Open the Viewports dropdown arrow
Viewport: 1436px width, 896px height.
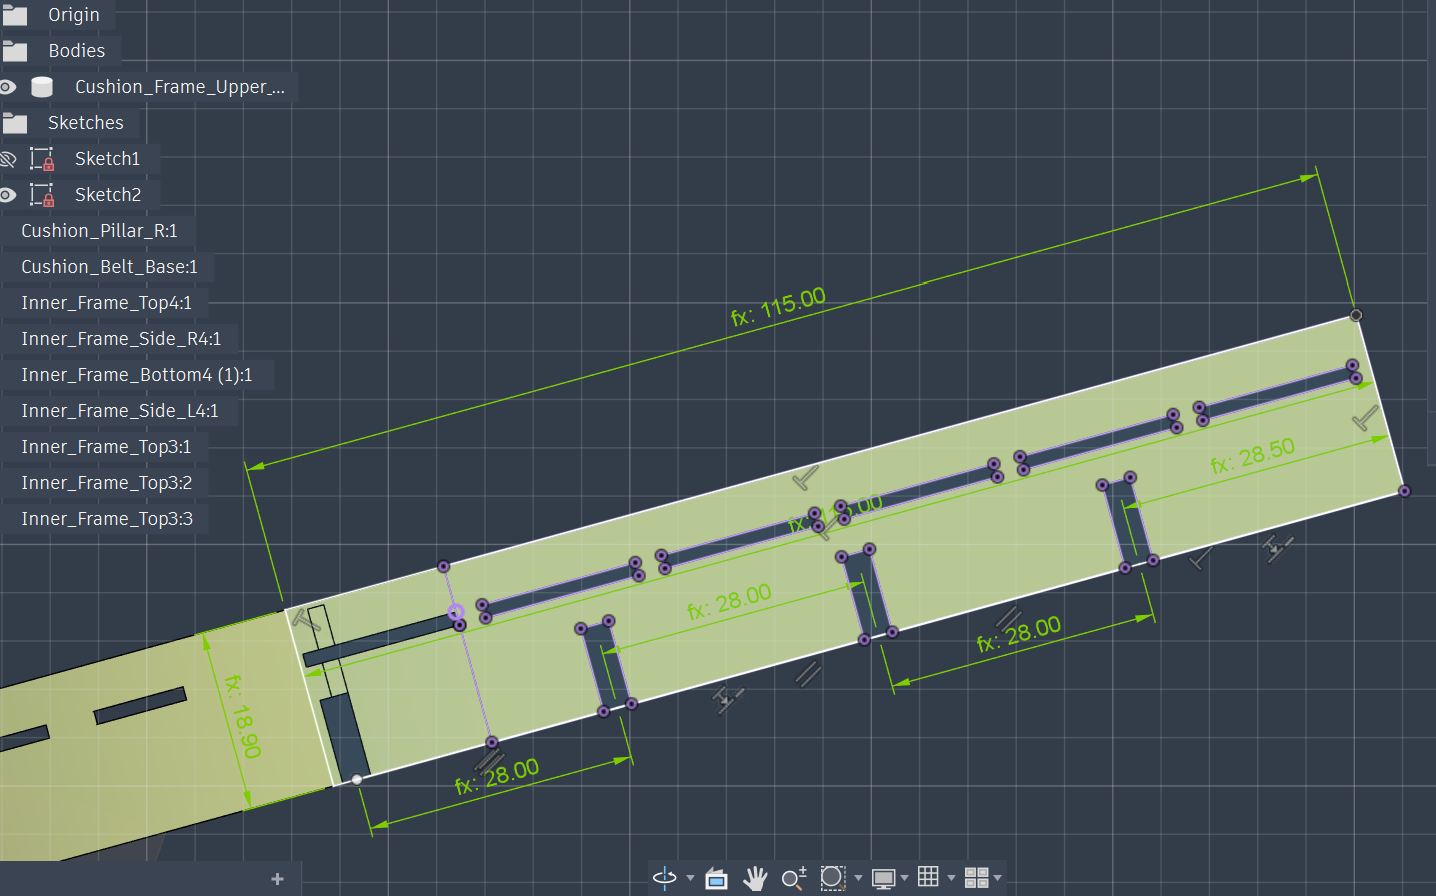point(998,879)
